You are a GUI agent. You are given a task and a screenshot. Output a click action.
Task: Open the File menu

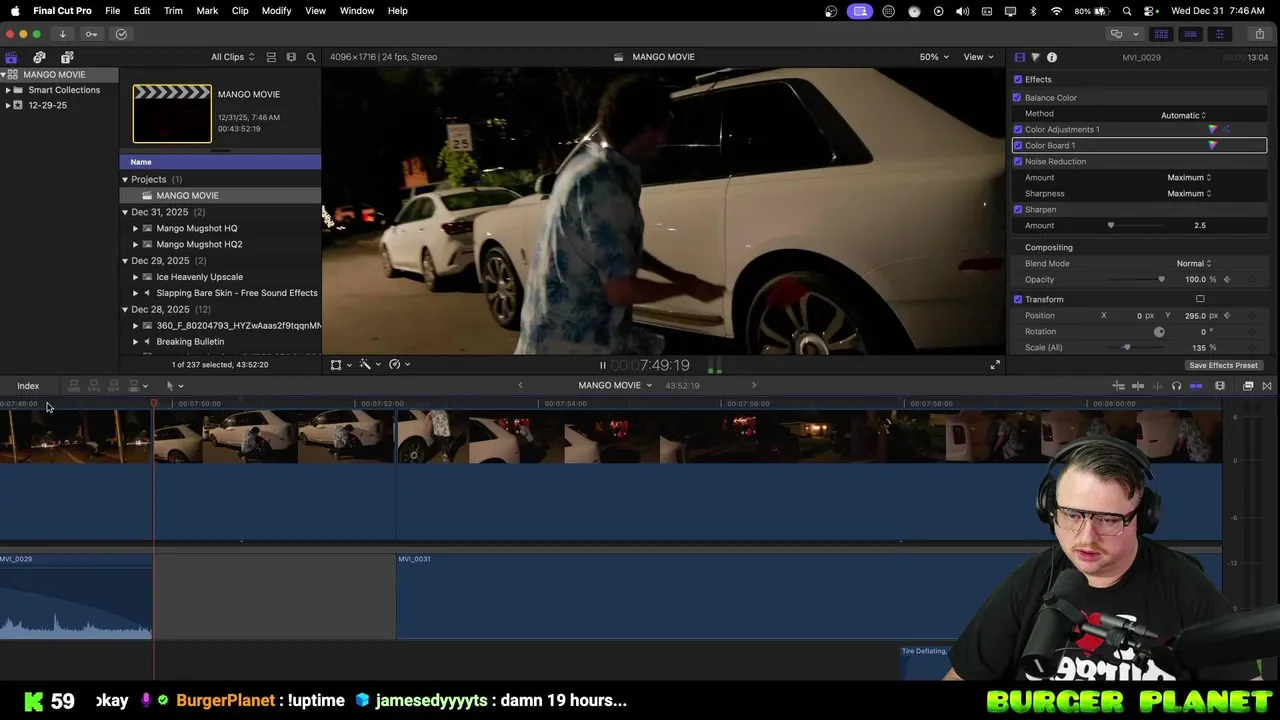(113, 10)
